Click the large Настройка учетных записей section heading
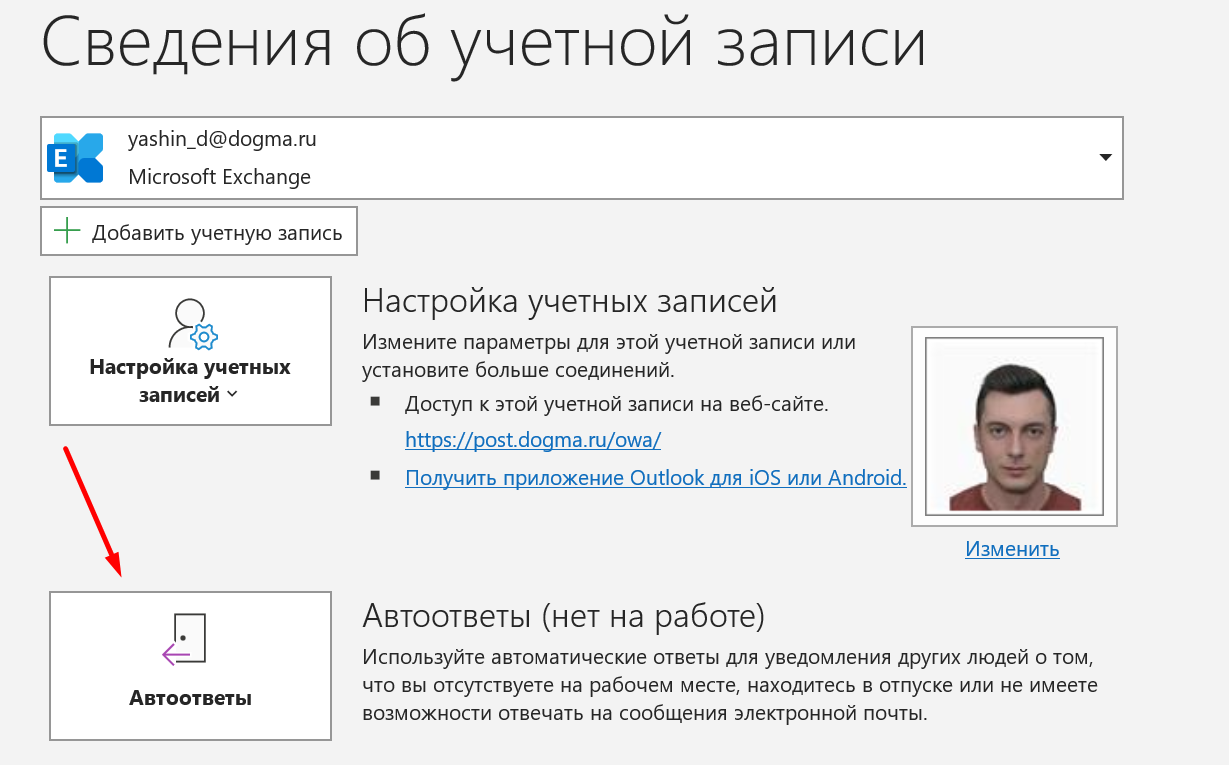Screen dimensions: 1229x765 [570, 300]
